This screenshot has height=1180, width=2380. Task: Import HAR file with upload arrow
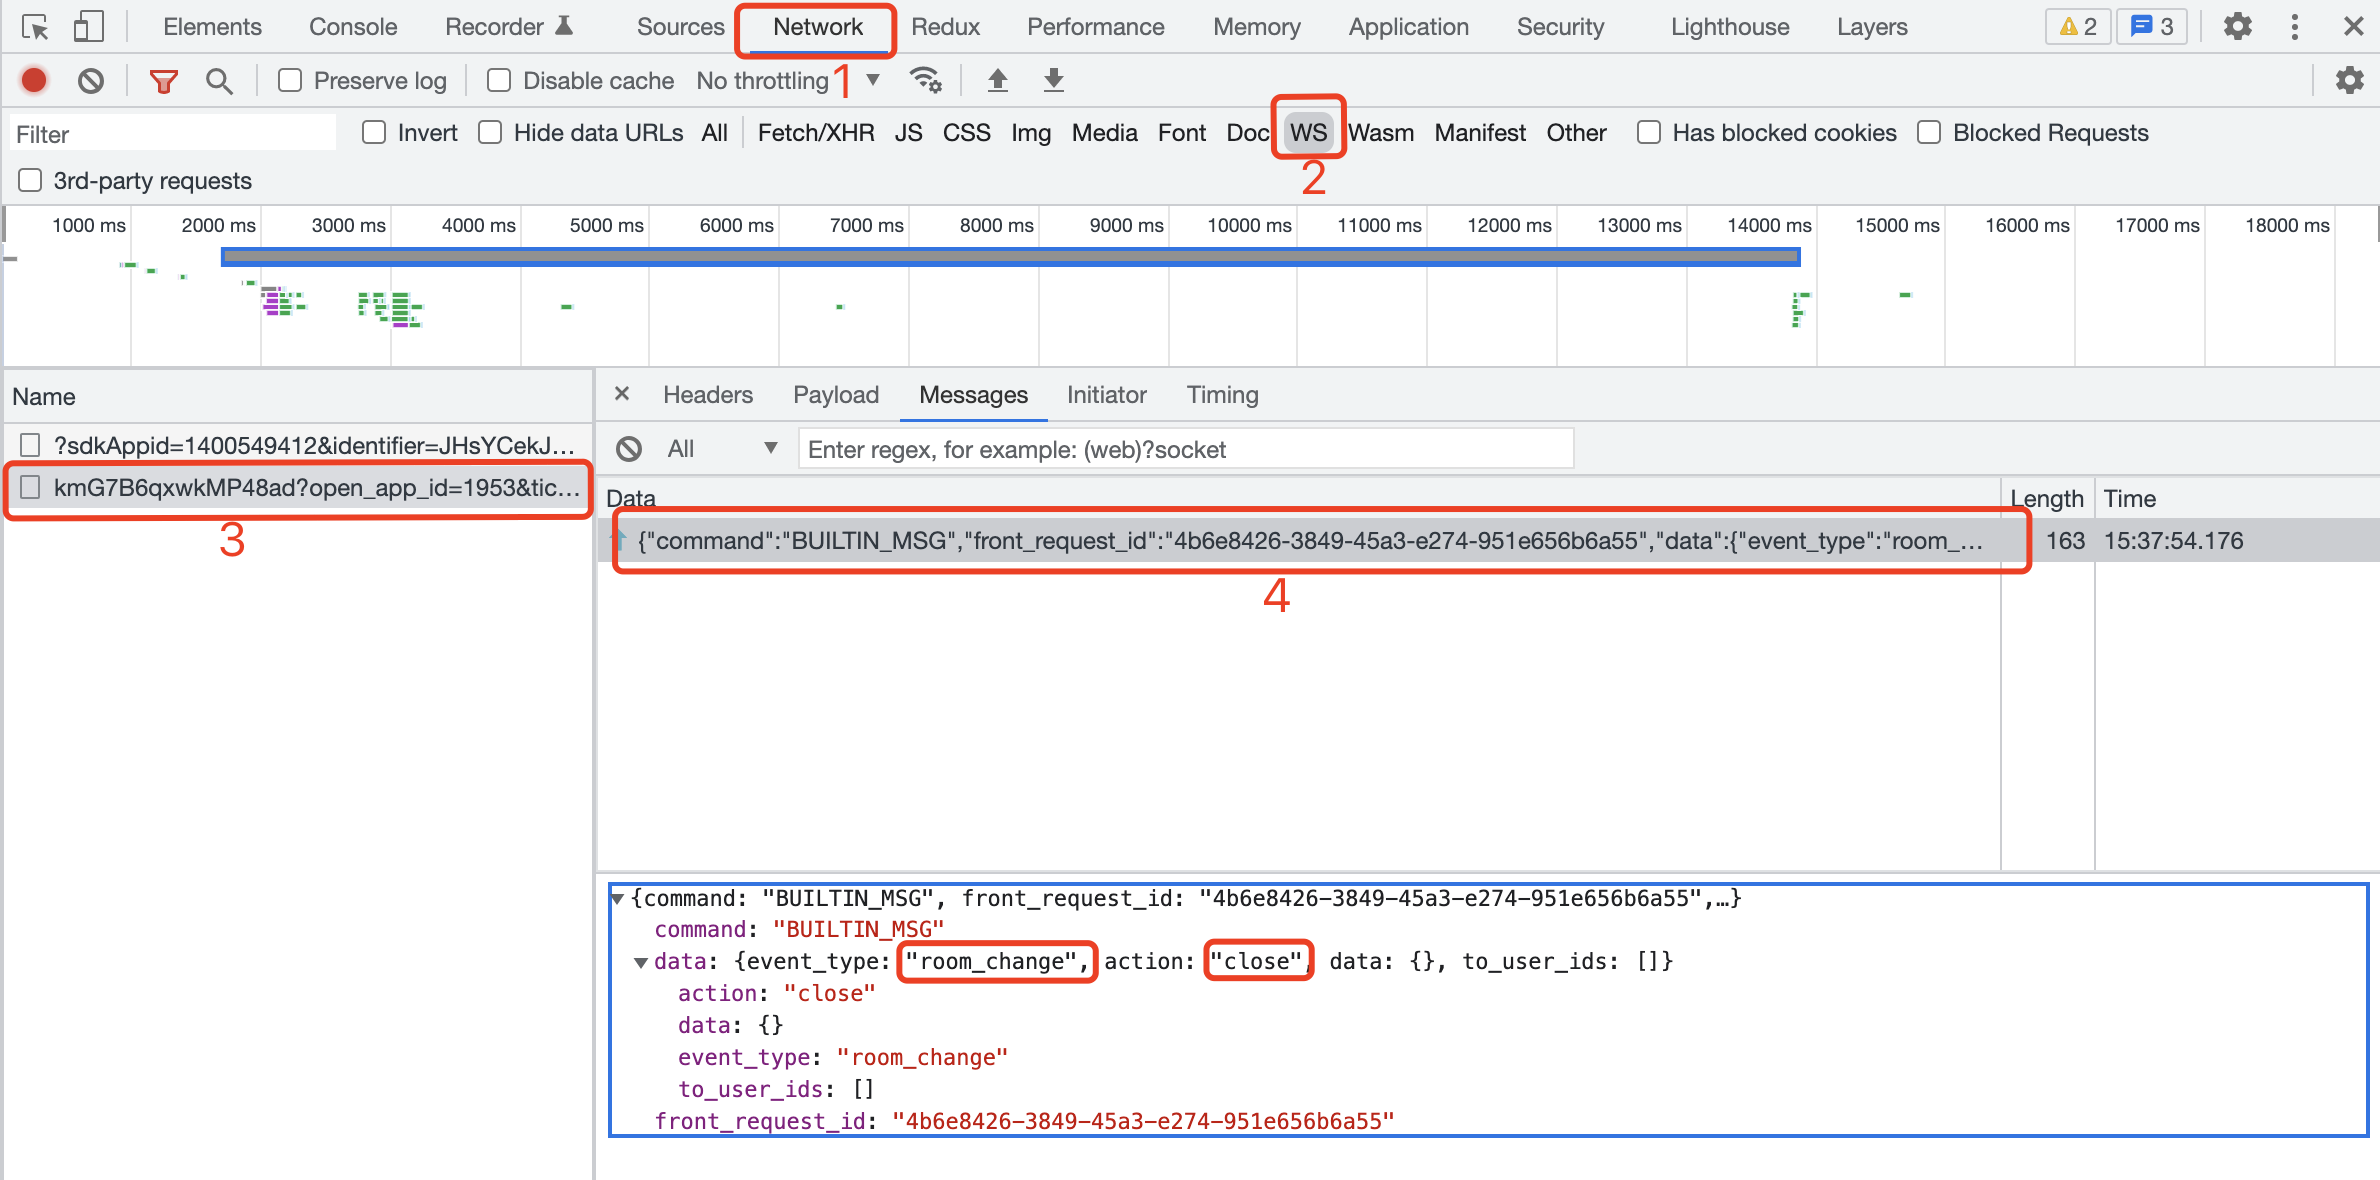pos(998,80)
